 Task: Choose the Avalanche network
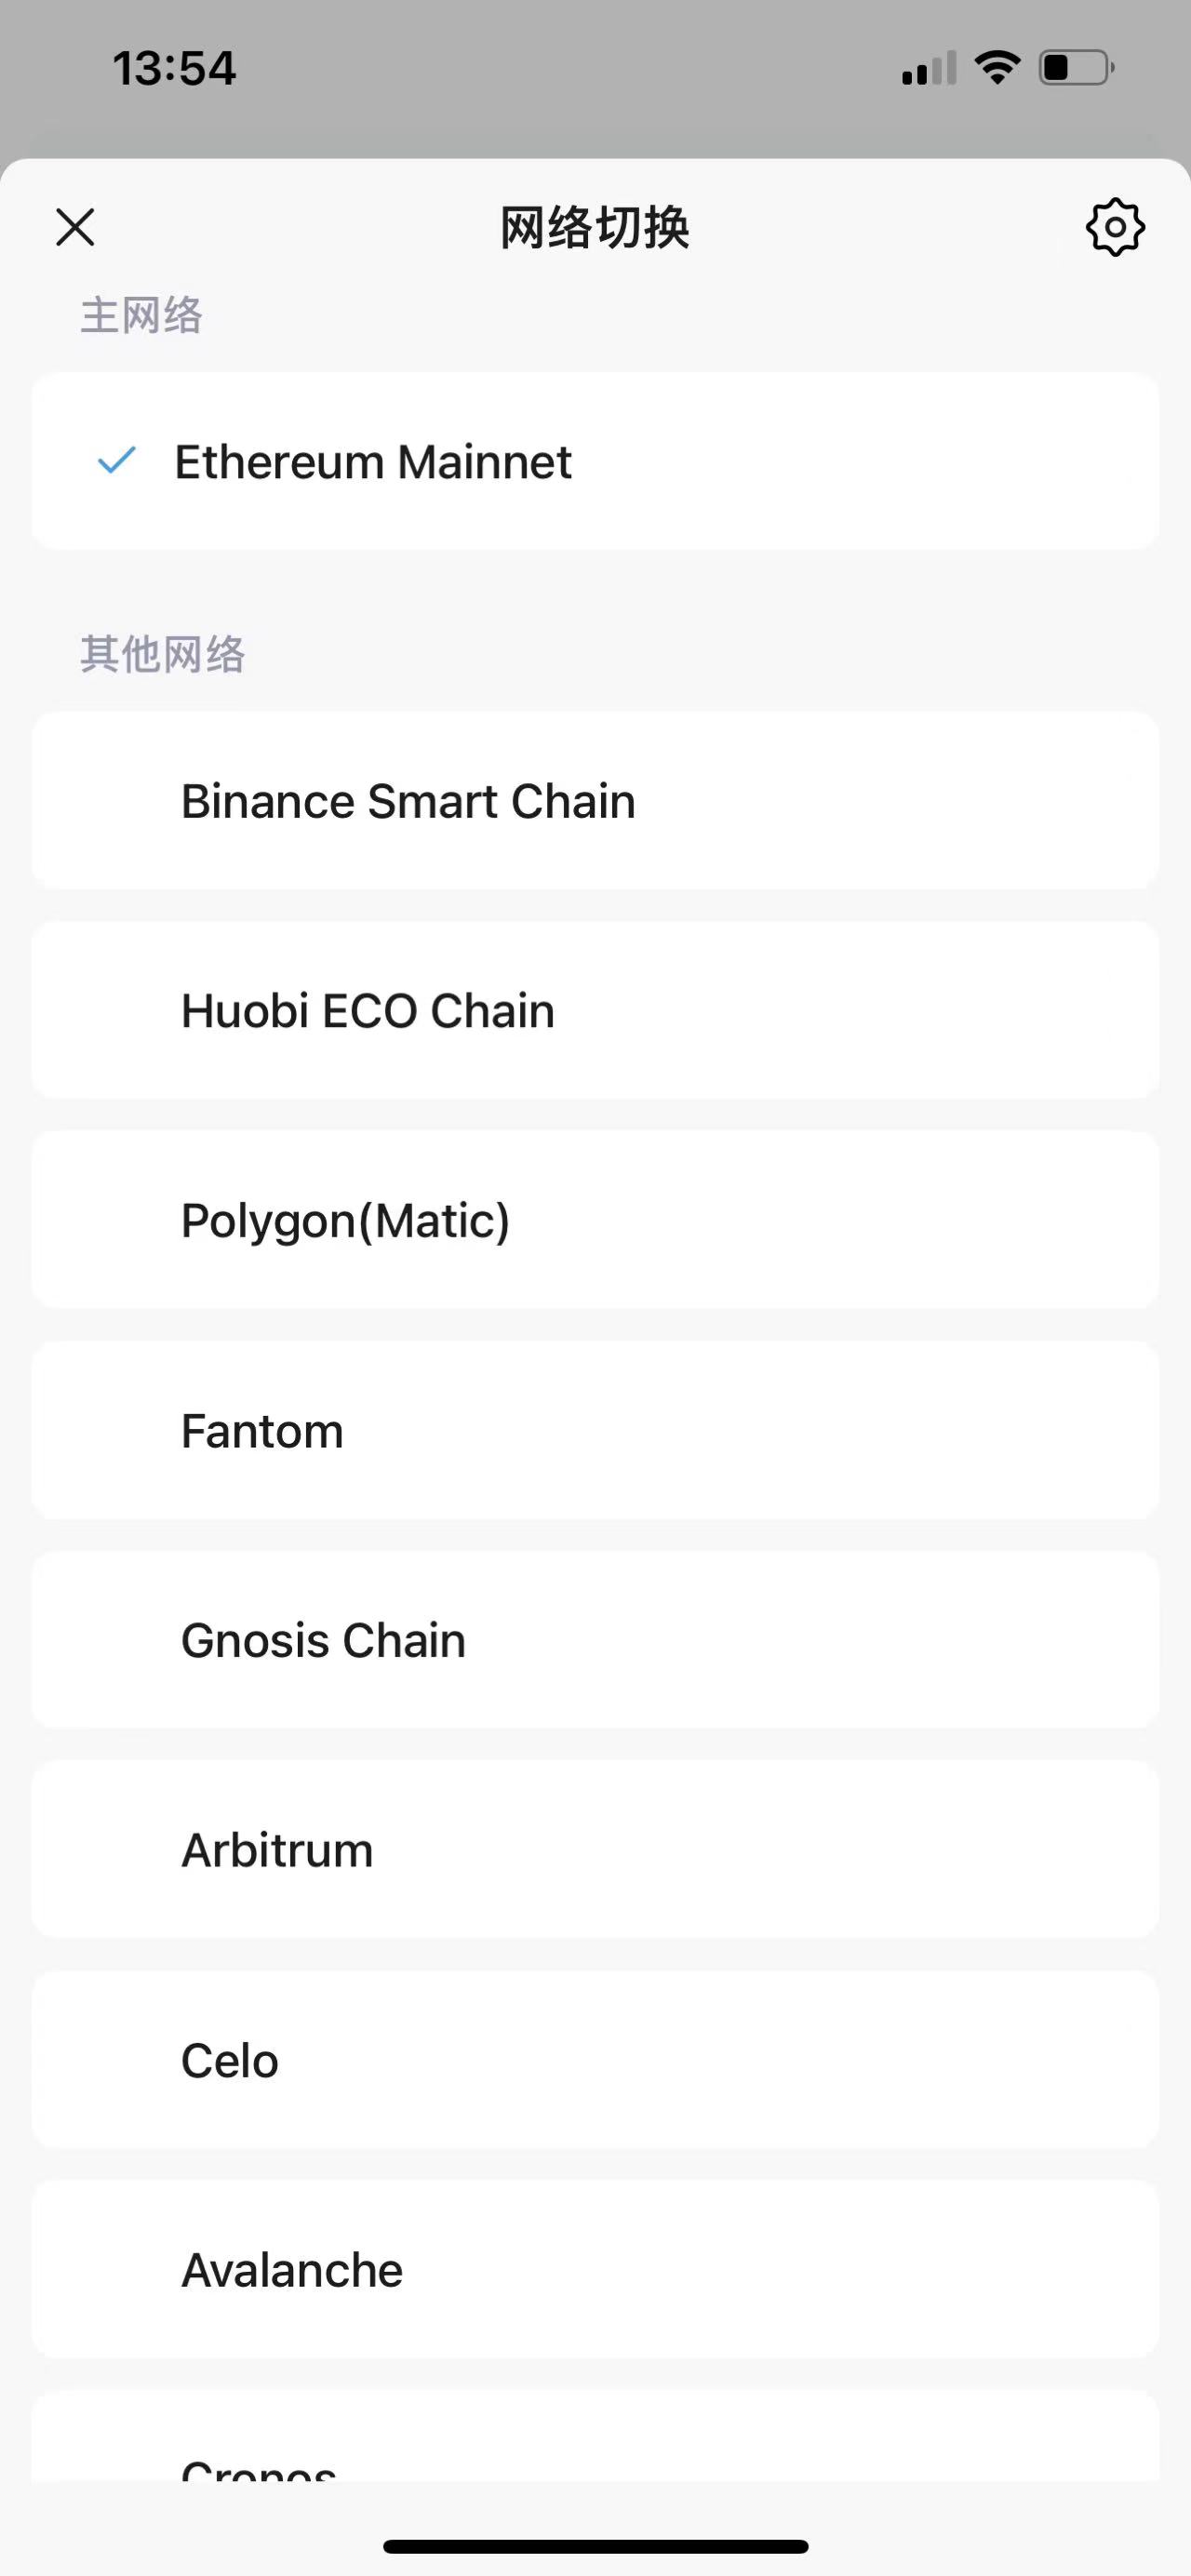pyautogui.click(x=595, y=2270)
